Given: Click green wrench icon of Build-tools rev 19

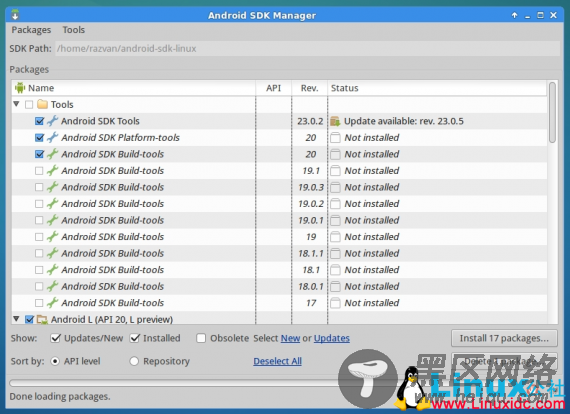Looking at the screenshot, I should 53,237.
